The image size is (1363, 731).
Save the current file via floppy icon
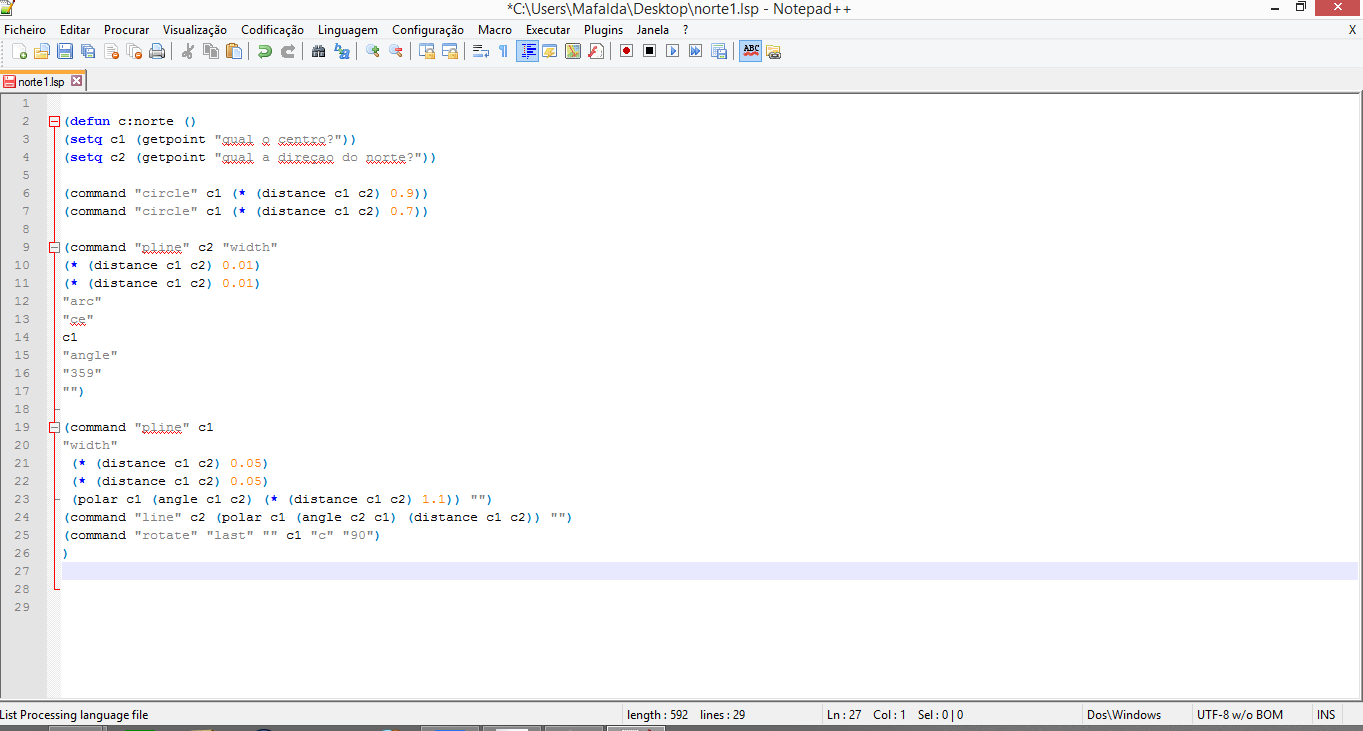[x=65, y=51]
